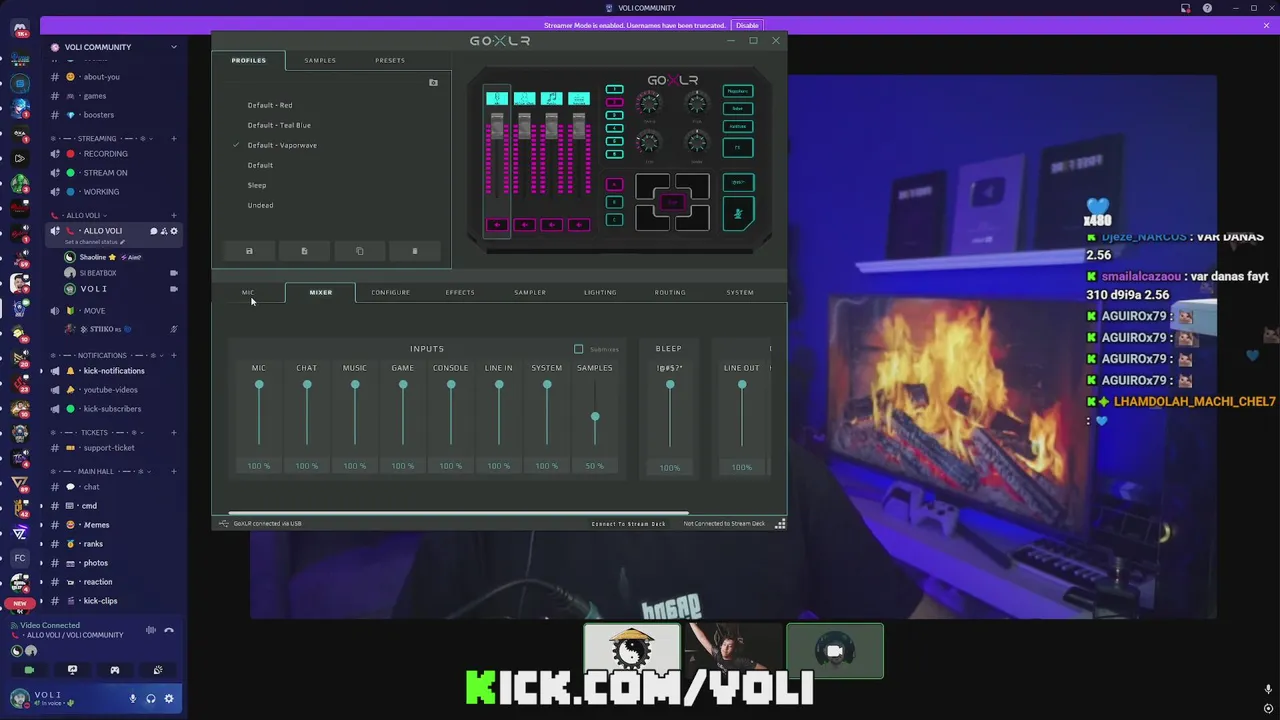Disconnect from the Discord voice call

pos(169,630)
